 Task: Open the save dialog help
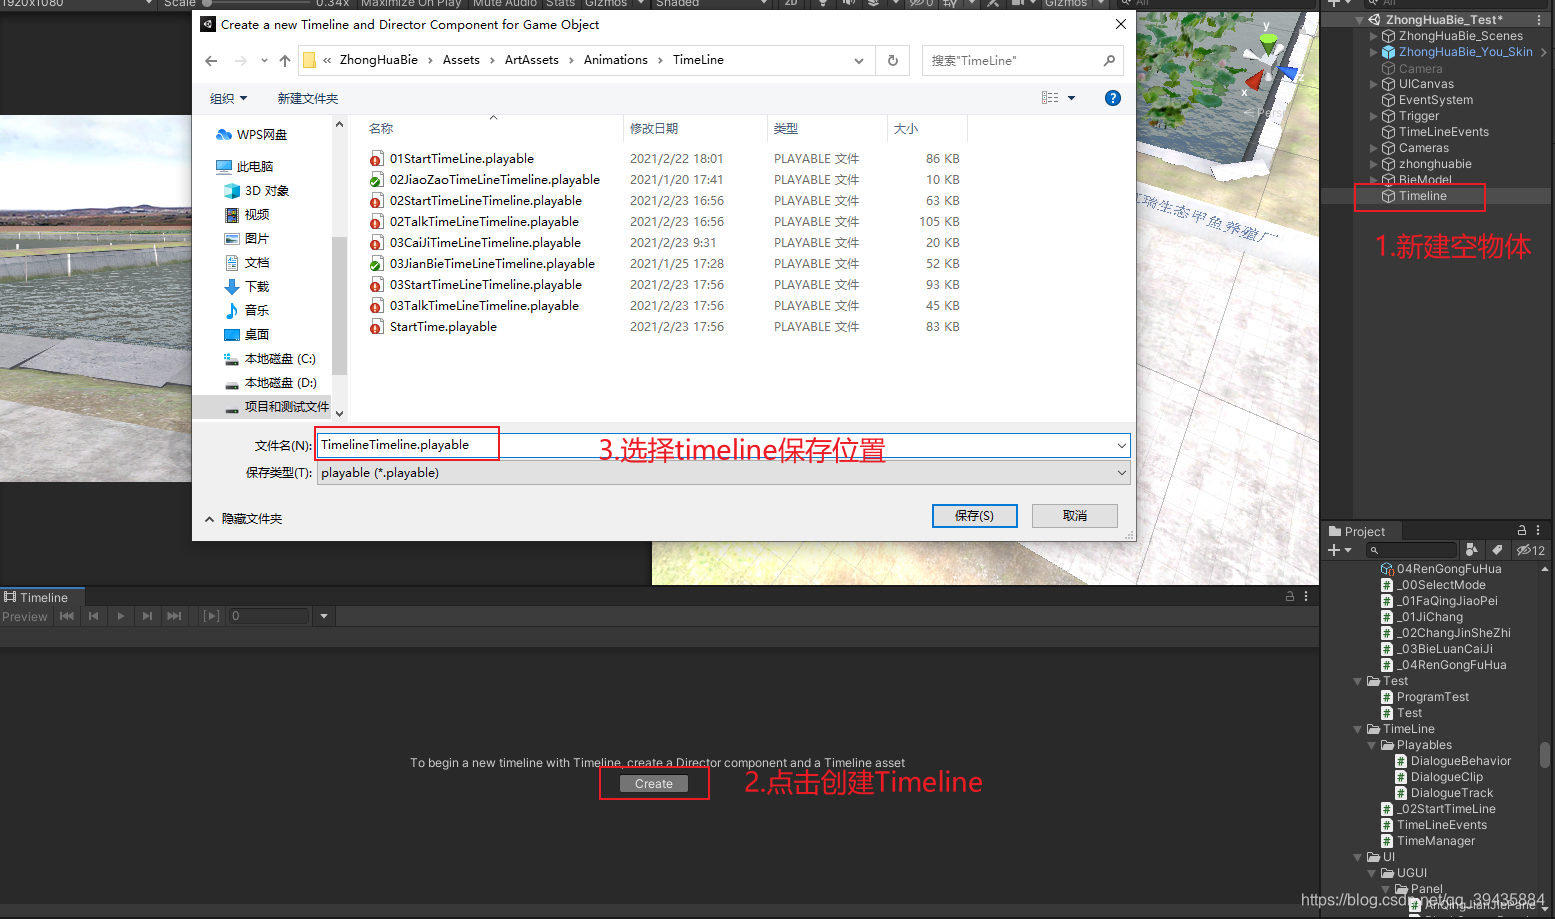(1113, 98)
